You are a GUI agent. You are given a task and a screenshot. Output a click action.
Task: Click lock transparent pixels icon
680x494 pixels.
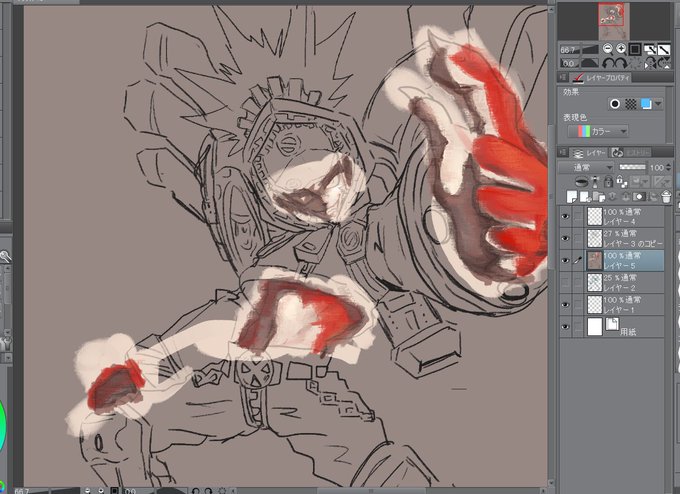point(622,181)
